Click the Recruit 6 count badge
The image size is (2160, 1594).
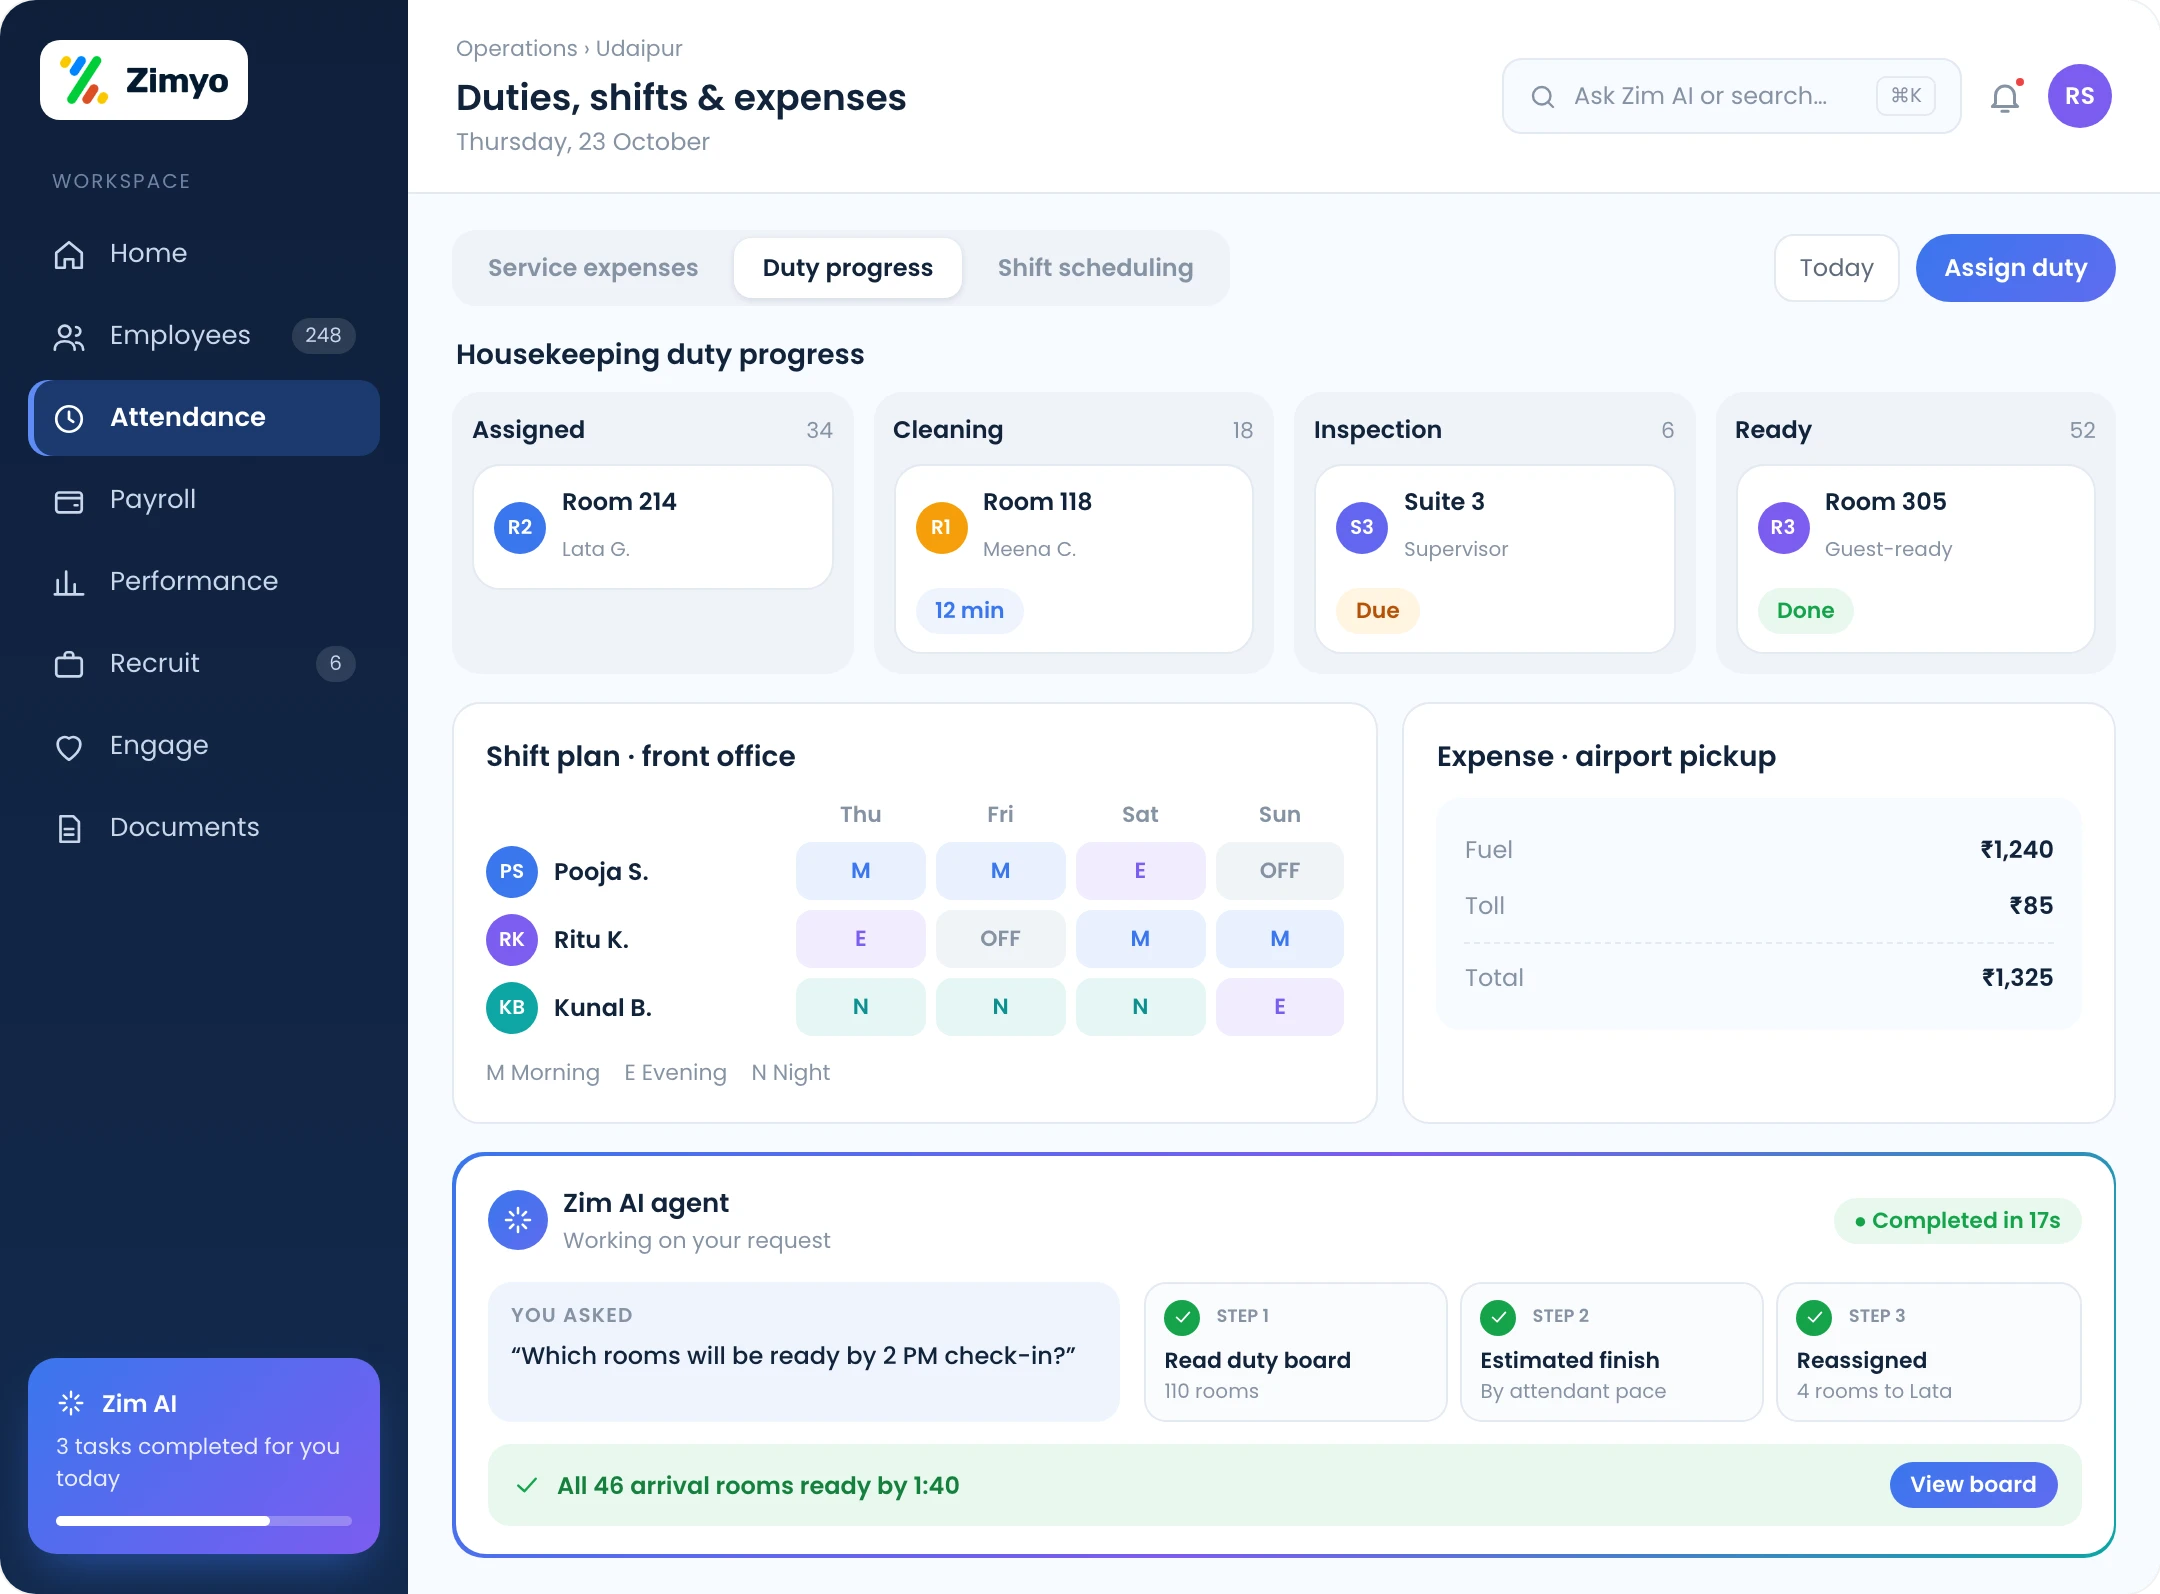(336, 663)
